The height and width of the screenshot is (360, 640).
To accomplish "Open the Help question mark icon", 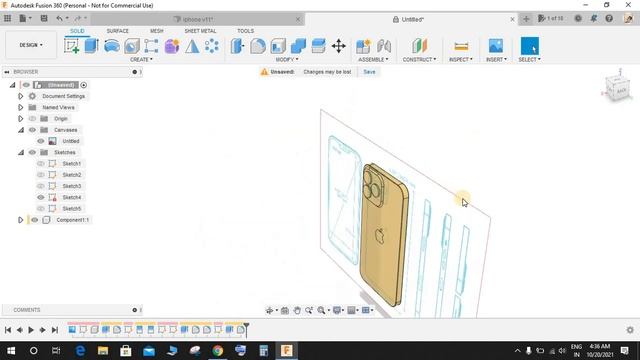I will point(609,18).
